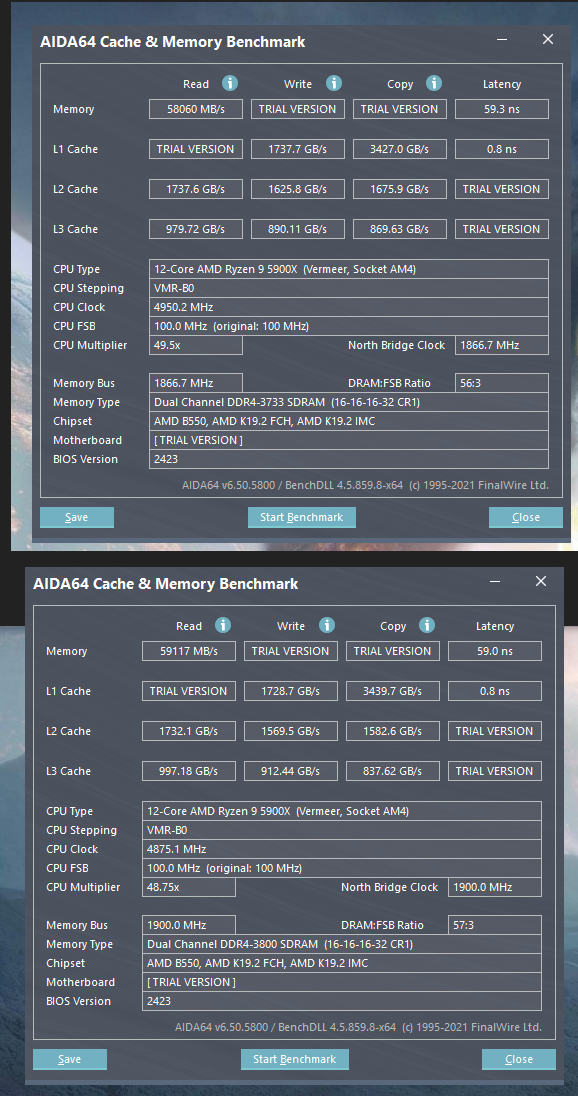The width and height of the screenshot is (578, 1096).
Task: Click Save button in bottom benchmark window
Action: point(70,1059)
